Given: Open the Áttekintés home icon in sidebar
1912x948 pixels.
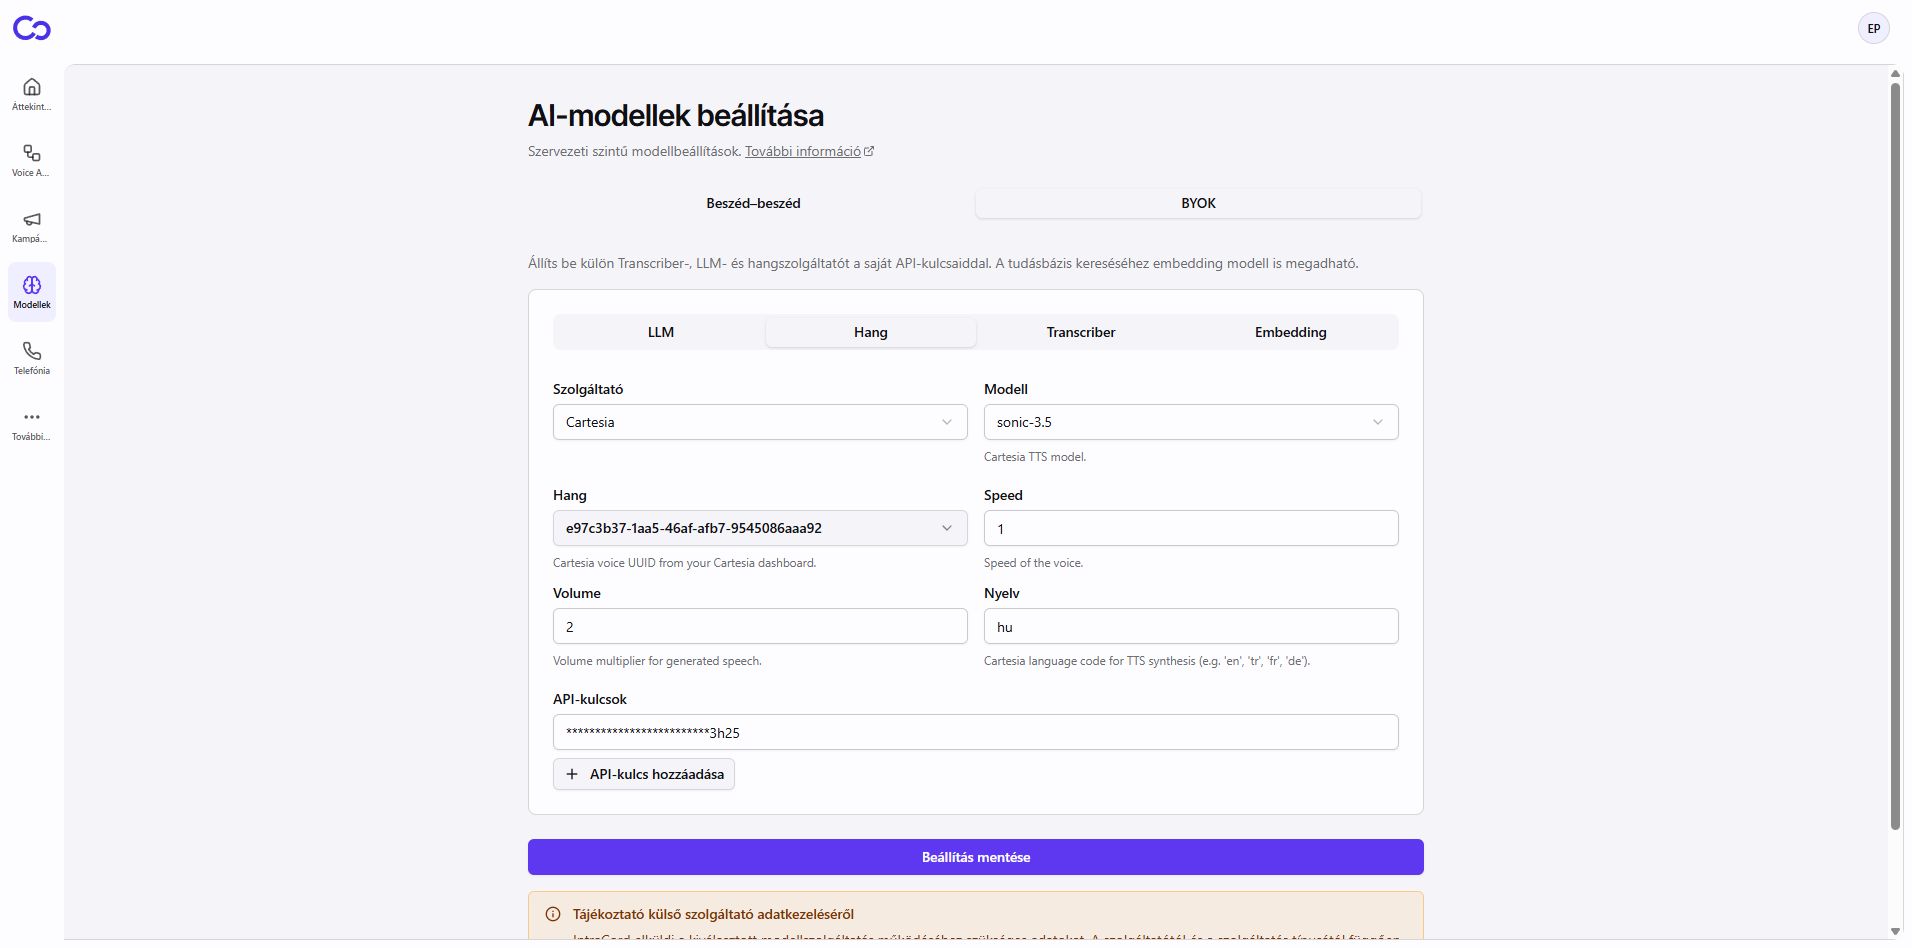Looking at the screenshot, I should pos(32,87).
